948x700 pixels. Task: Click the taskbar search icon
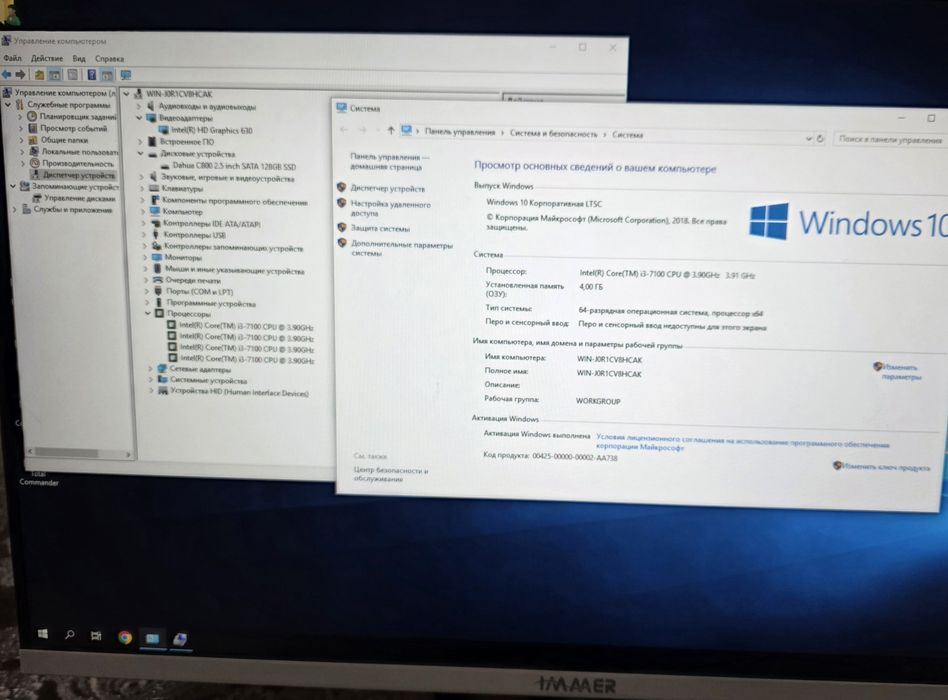(70, 634)
